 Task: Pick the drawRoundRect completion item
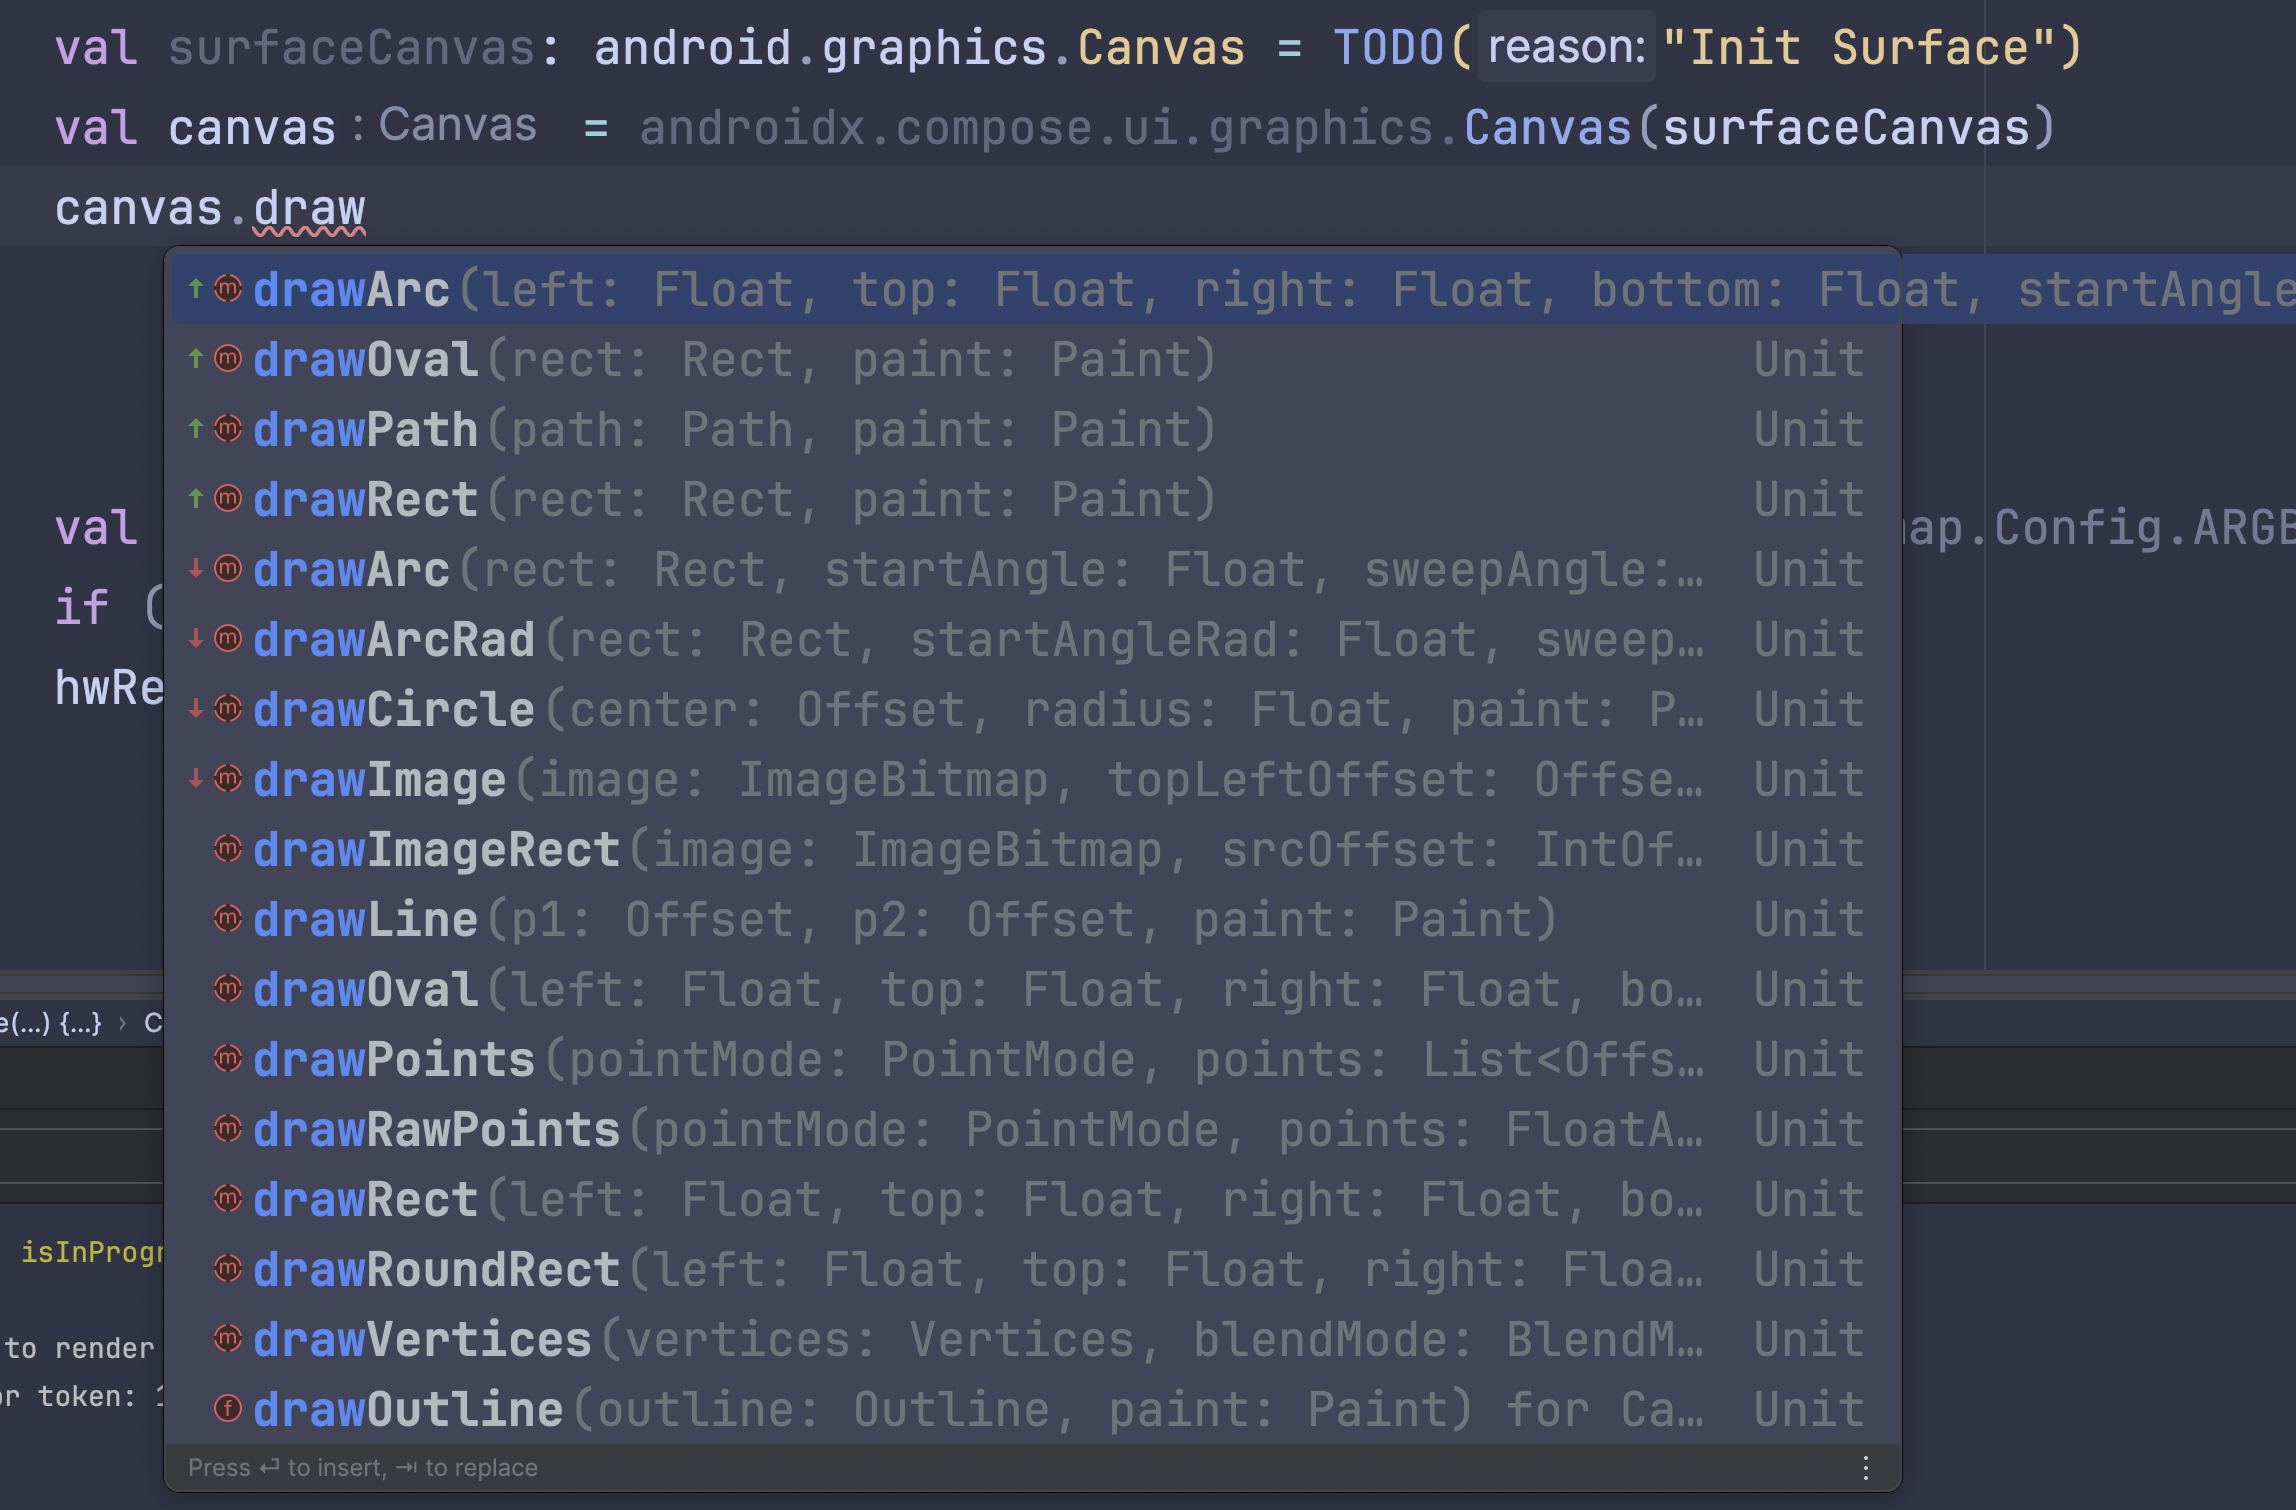[x=900, y=1270]
